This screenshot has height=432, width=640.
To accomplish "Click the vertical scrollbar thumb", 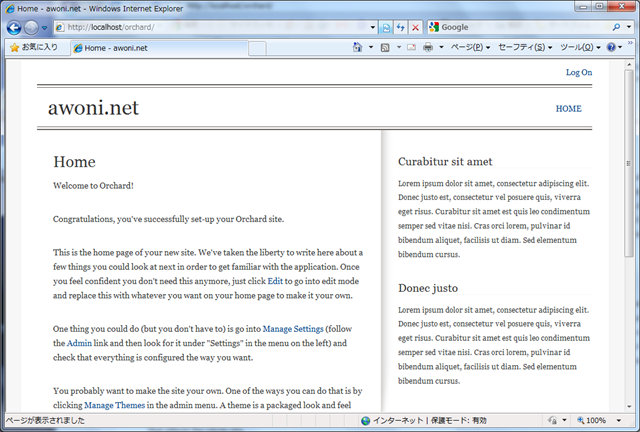I will click(x=629, y=163).
